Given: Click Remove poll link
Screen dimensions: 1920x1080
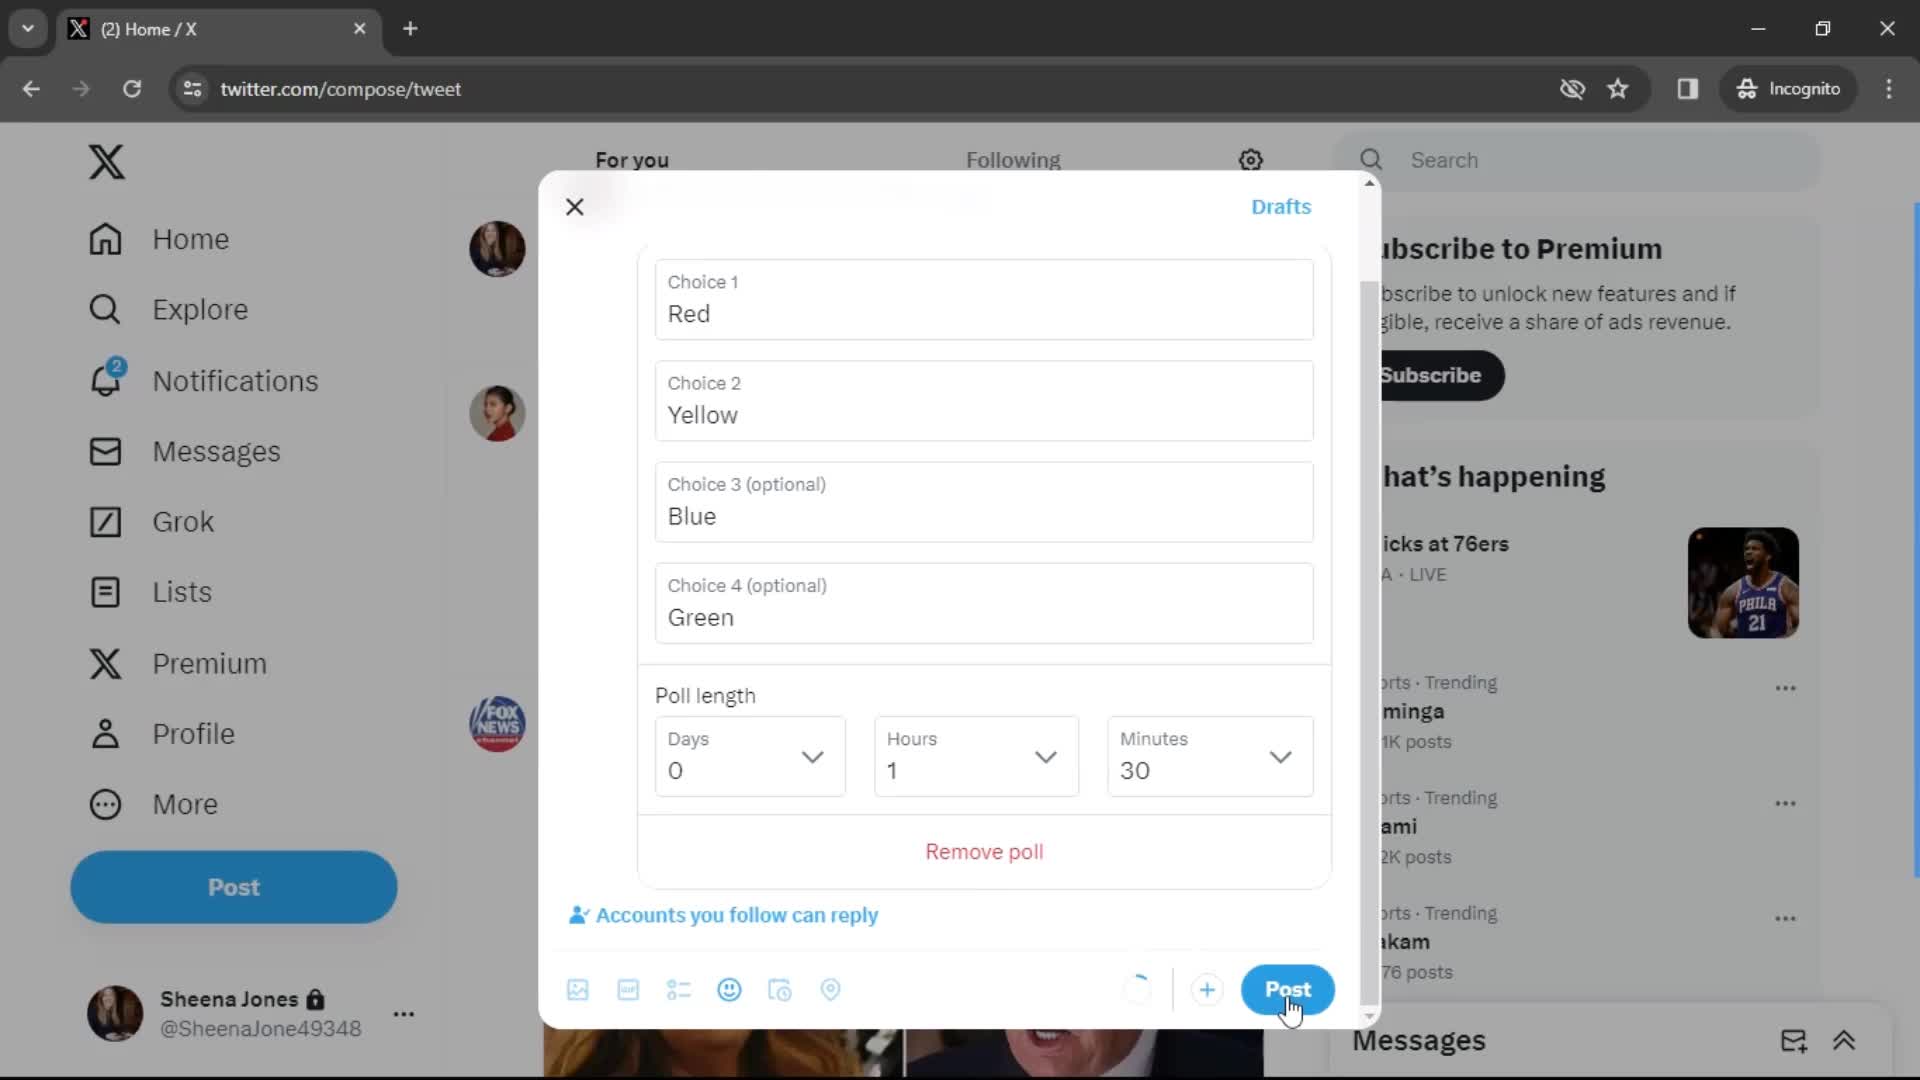Looking at the screenshot, I should pos(984,851).
